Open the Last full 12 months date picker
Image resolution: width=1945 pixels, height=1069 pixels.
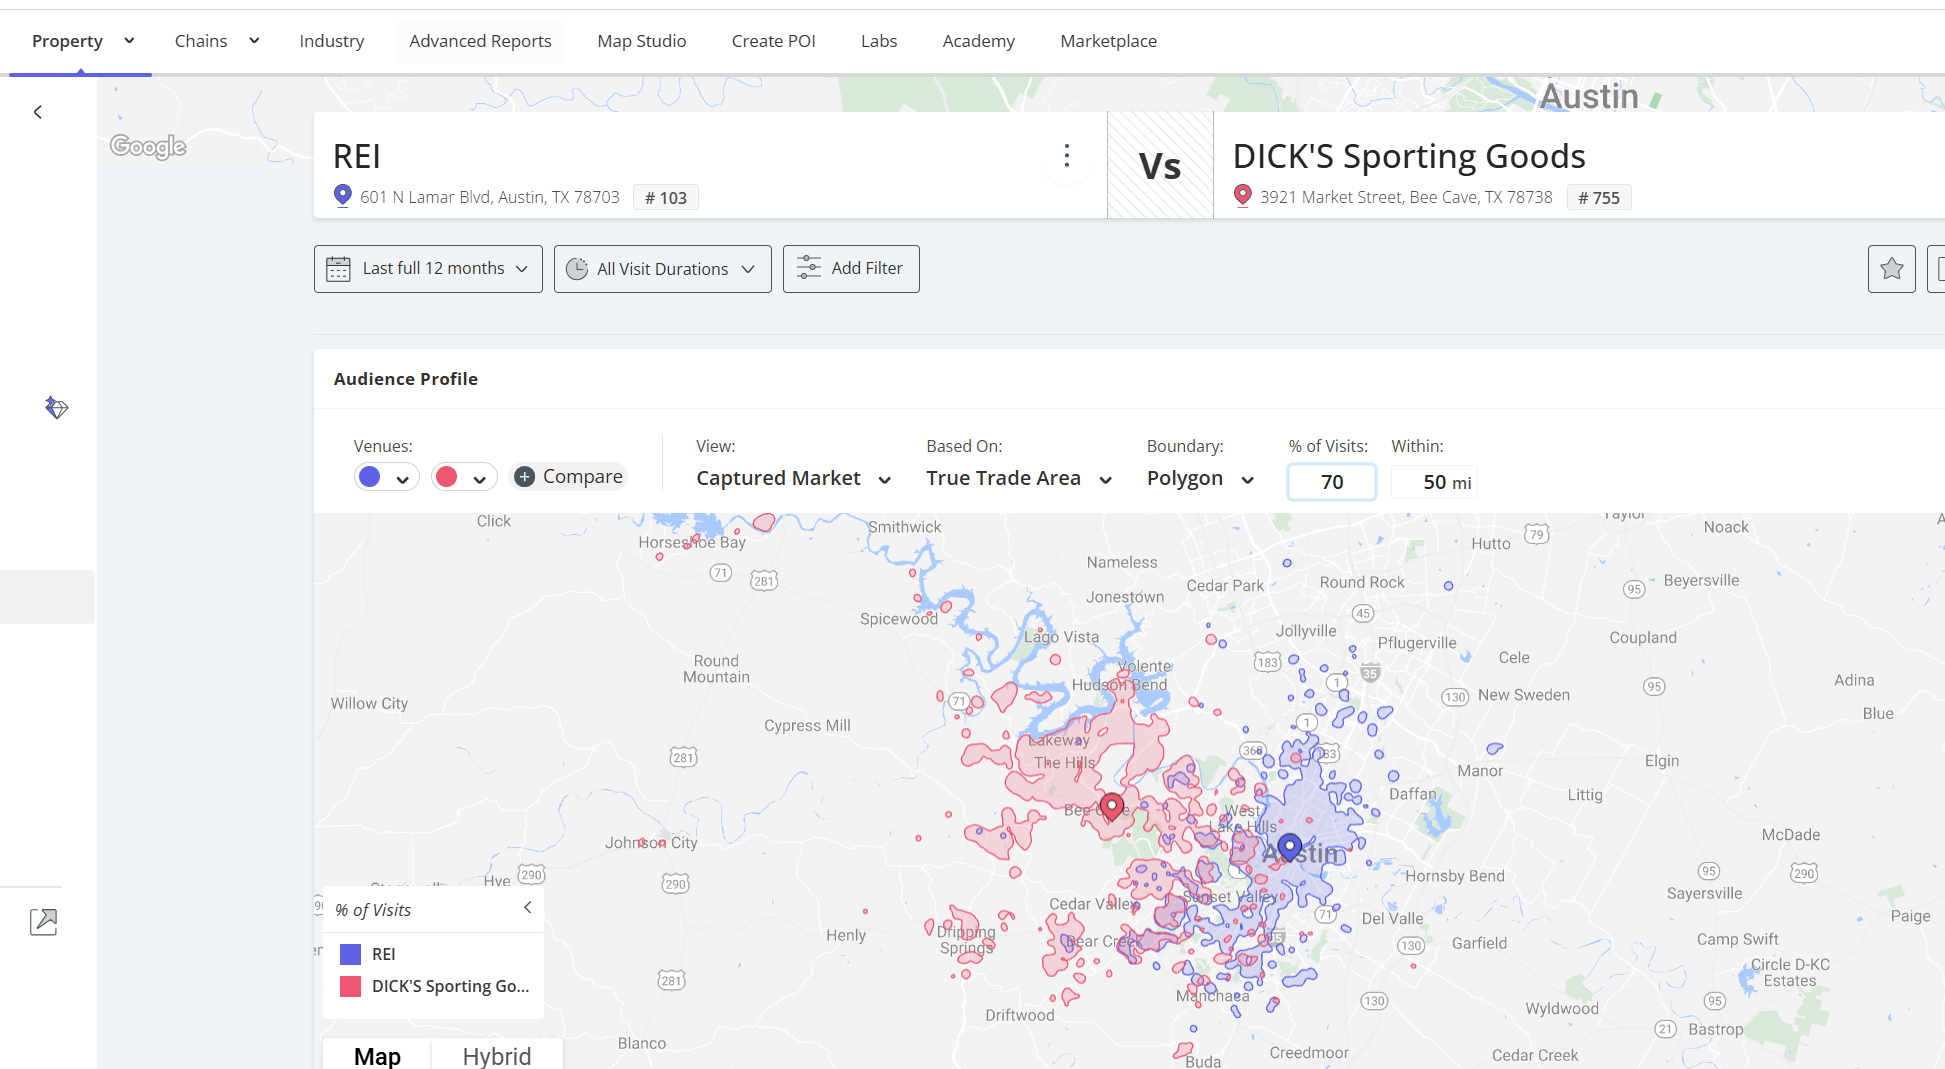coord(428,269)
